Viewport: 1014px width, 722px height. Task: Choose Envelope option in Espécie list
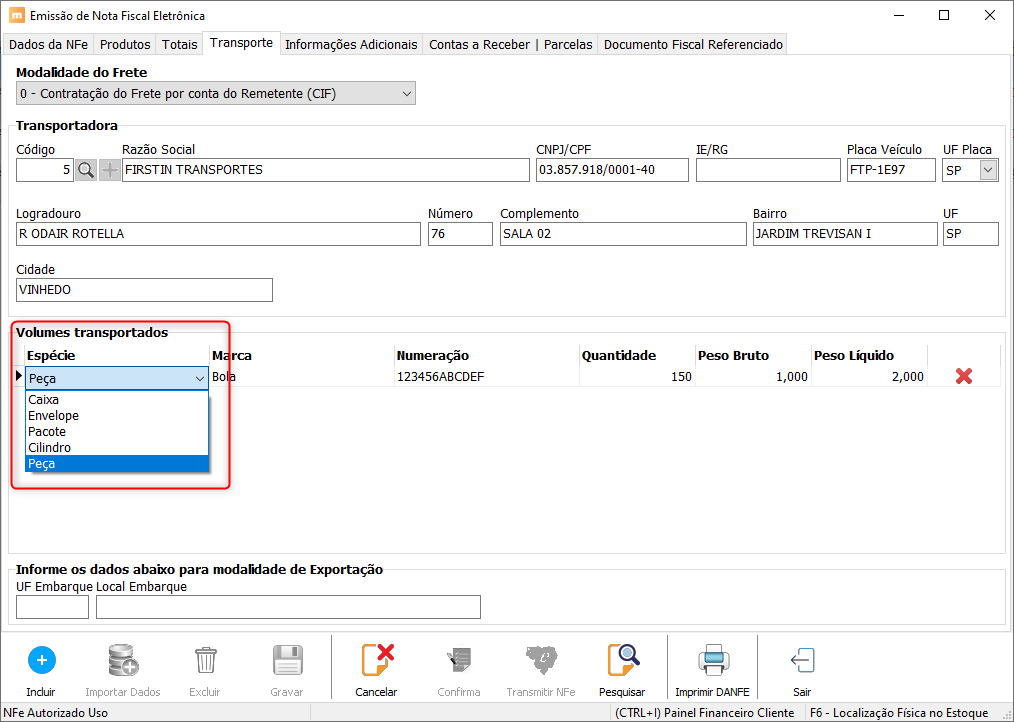tap(54, 416)
